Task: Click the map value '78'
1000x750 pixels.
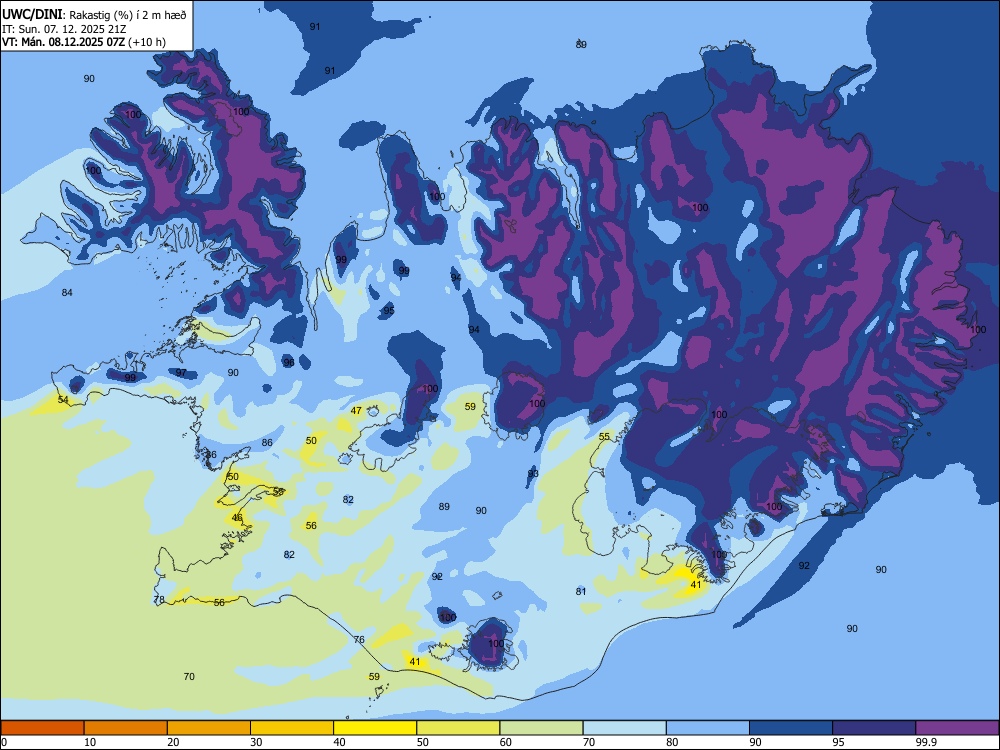Action: pyautogui.click(x=159, y=599)
